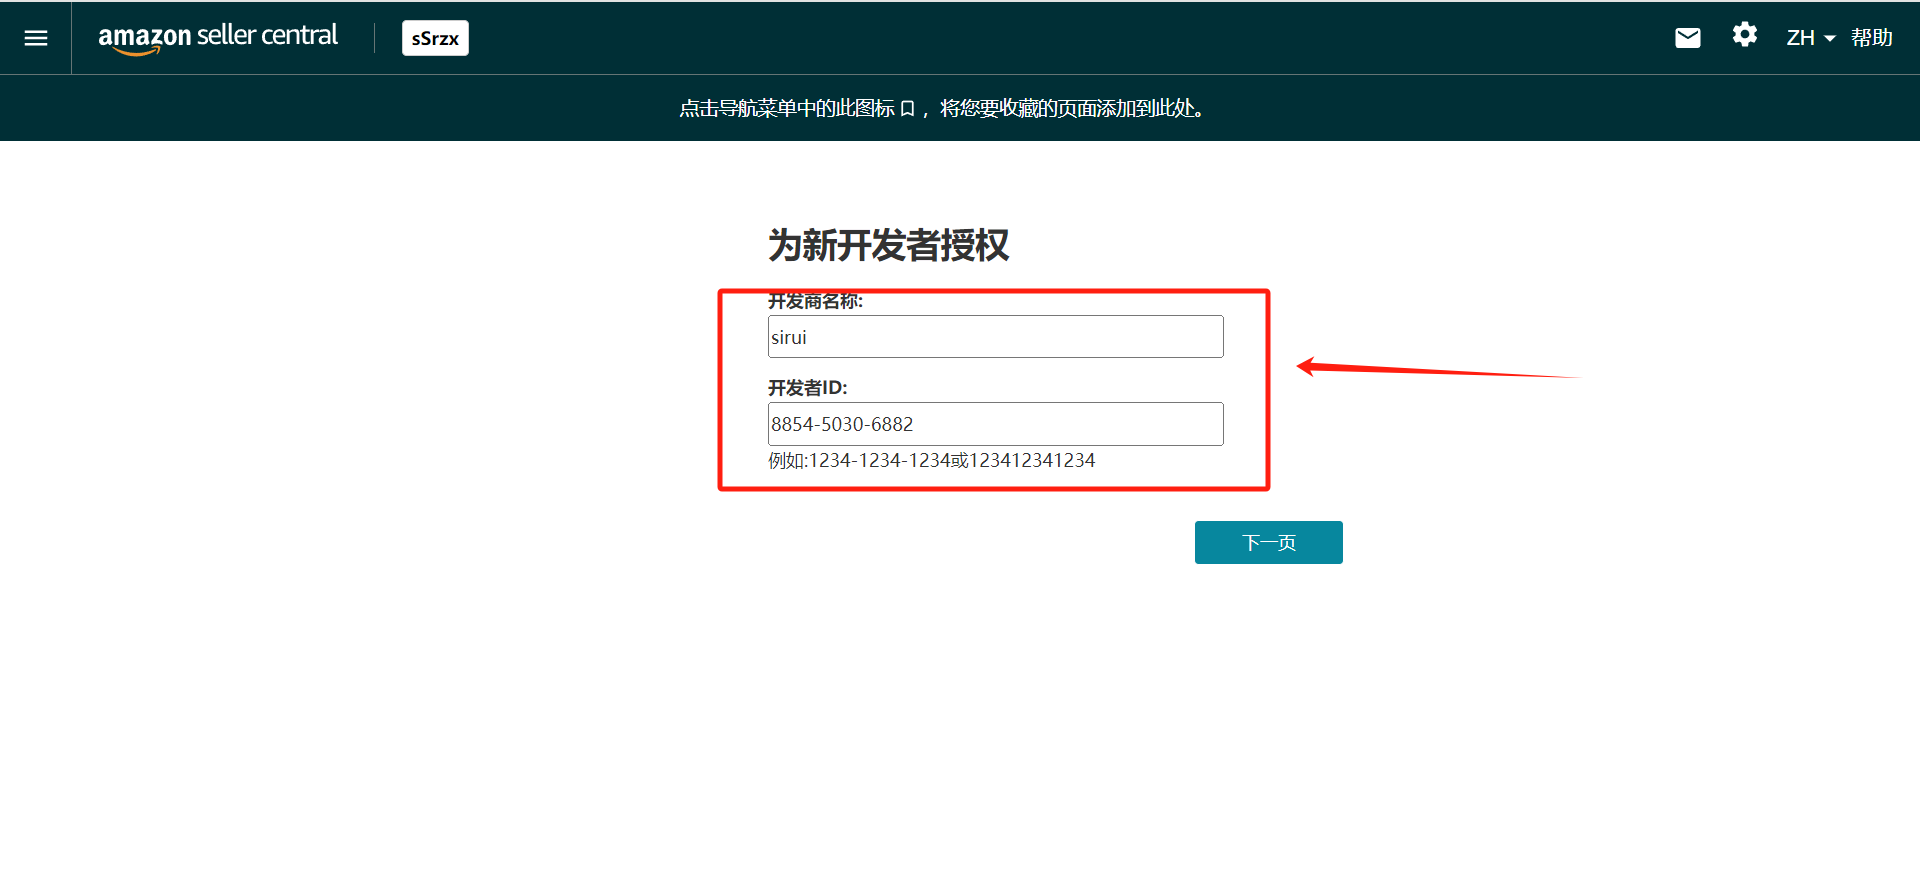Open the mail messages icon
The height and width of the screenshot is (879, 1920).
(1687, 38)
